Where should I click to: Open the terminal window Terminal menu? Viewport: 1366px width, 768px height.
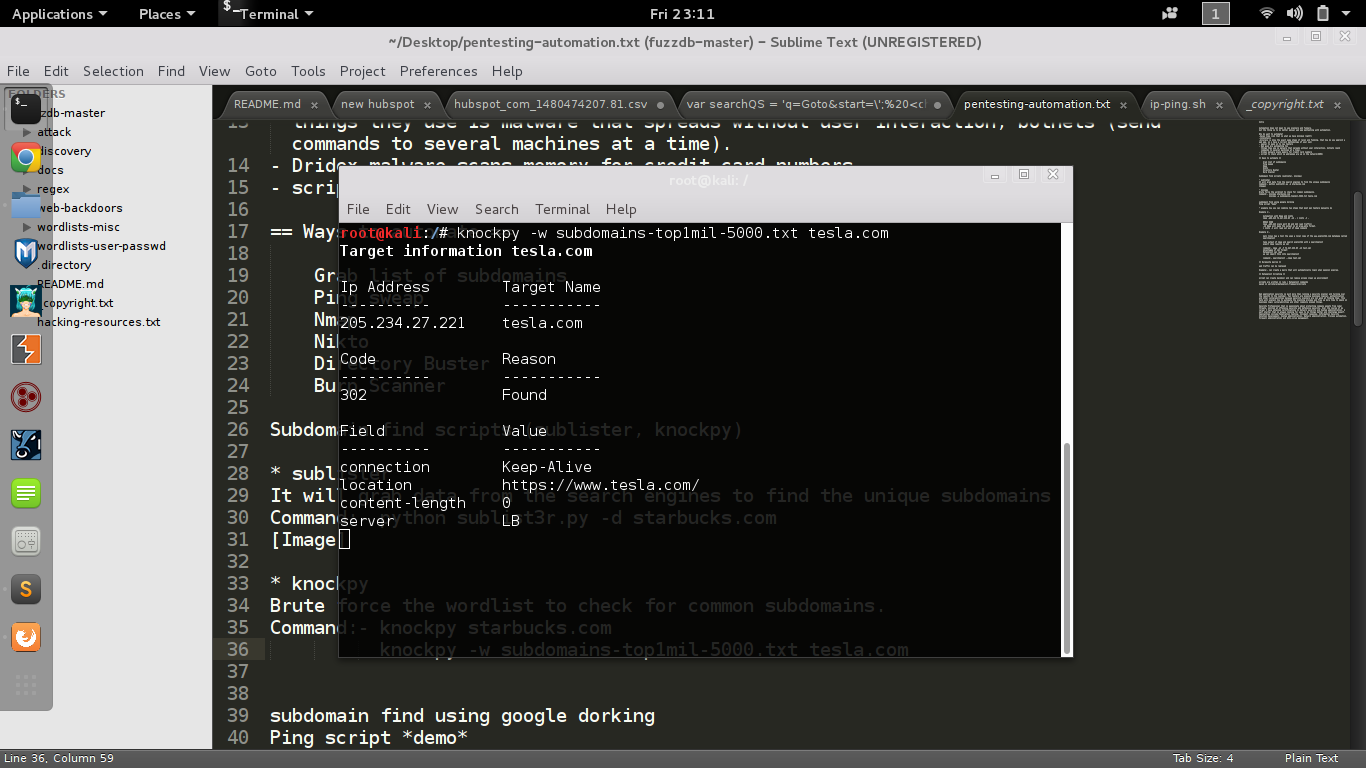(x=562, y=209)
